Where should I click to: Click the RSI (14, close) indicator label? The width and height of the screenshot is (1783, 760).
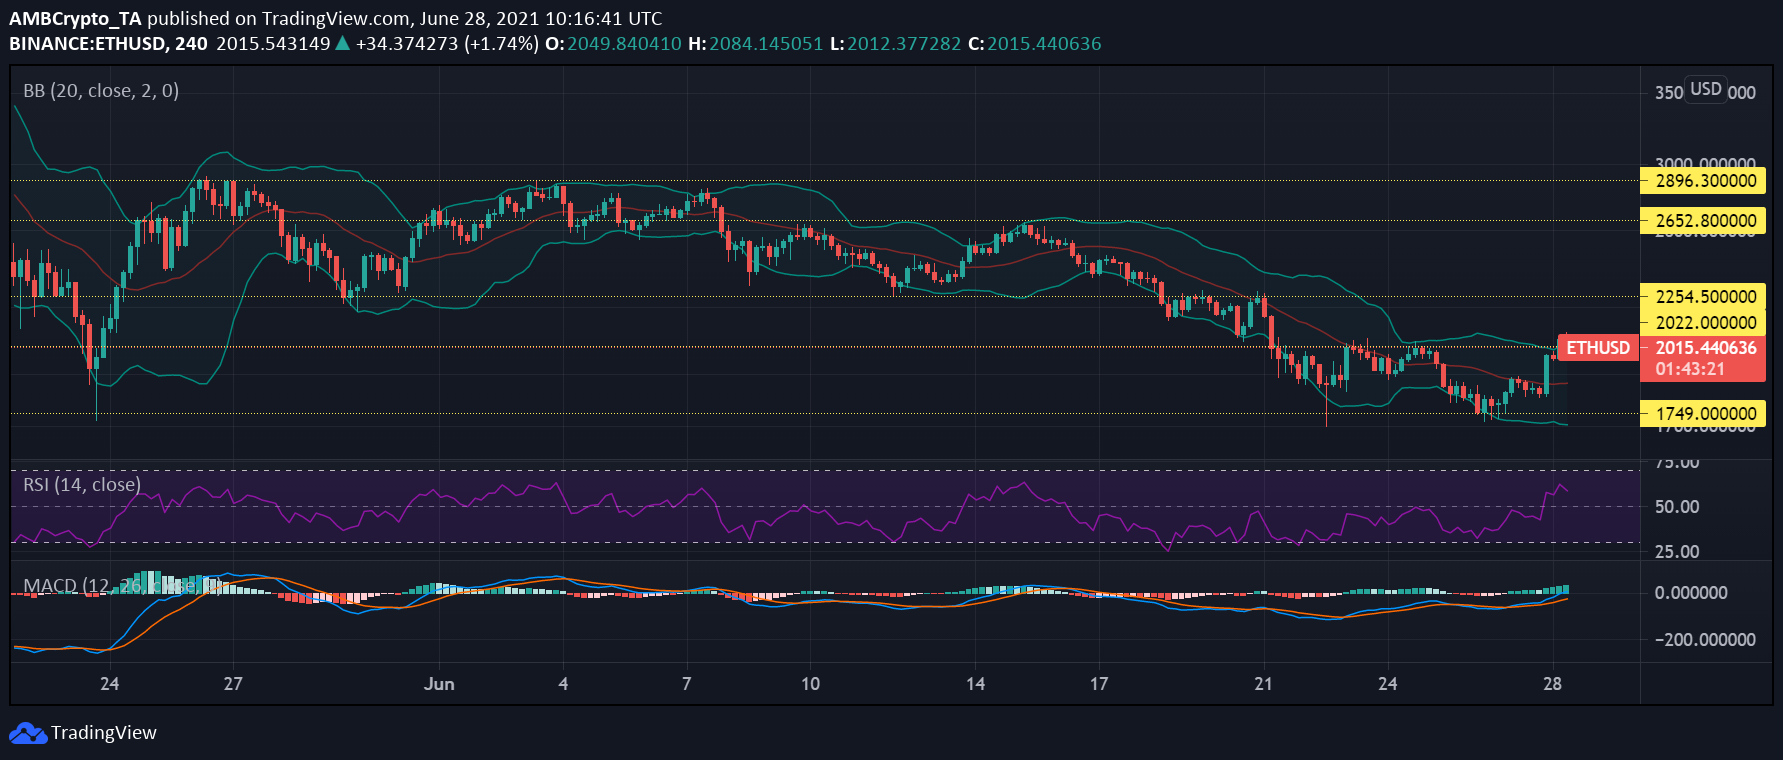[82, 485]
